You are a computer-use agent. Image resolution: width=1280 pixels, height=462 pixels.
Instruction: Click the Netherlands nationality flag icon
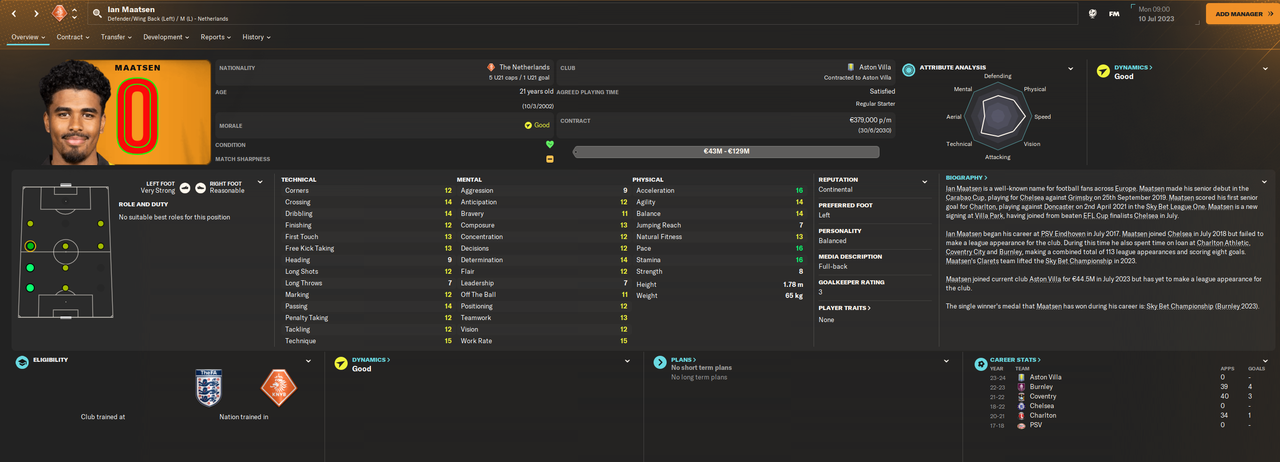(491, 67)
